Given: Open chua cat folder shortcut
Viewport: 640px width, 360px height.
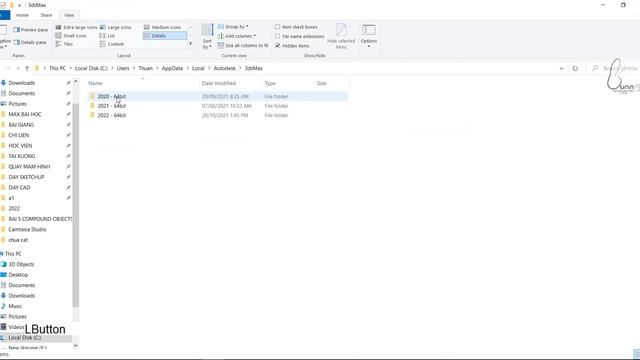Looking at the screenshot, I should click(18, 240).
